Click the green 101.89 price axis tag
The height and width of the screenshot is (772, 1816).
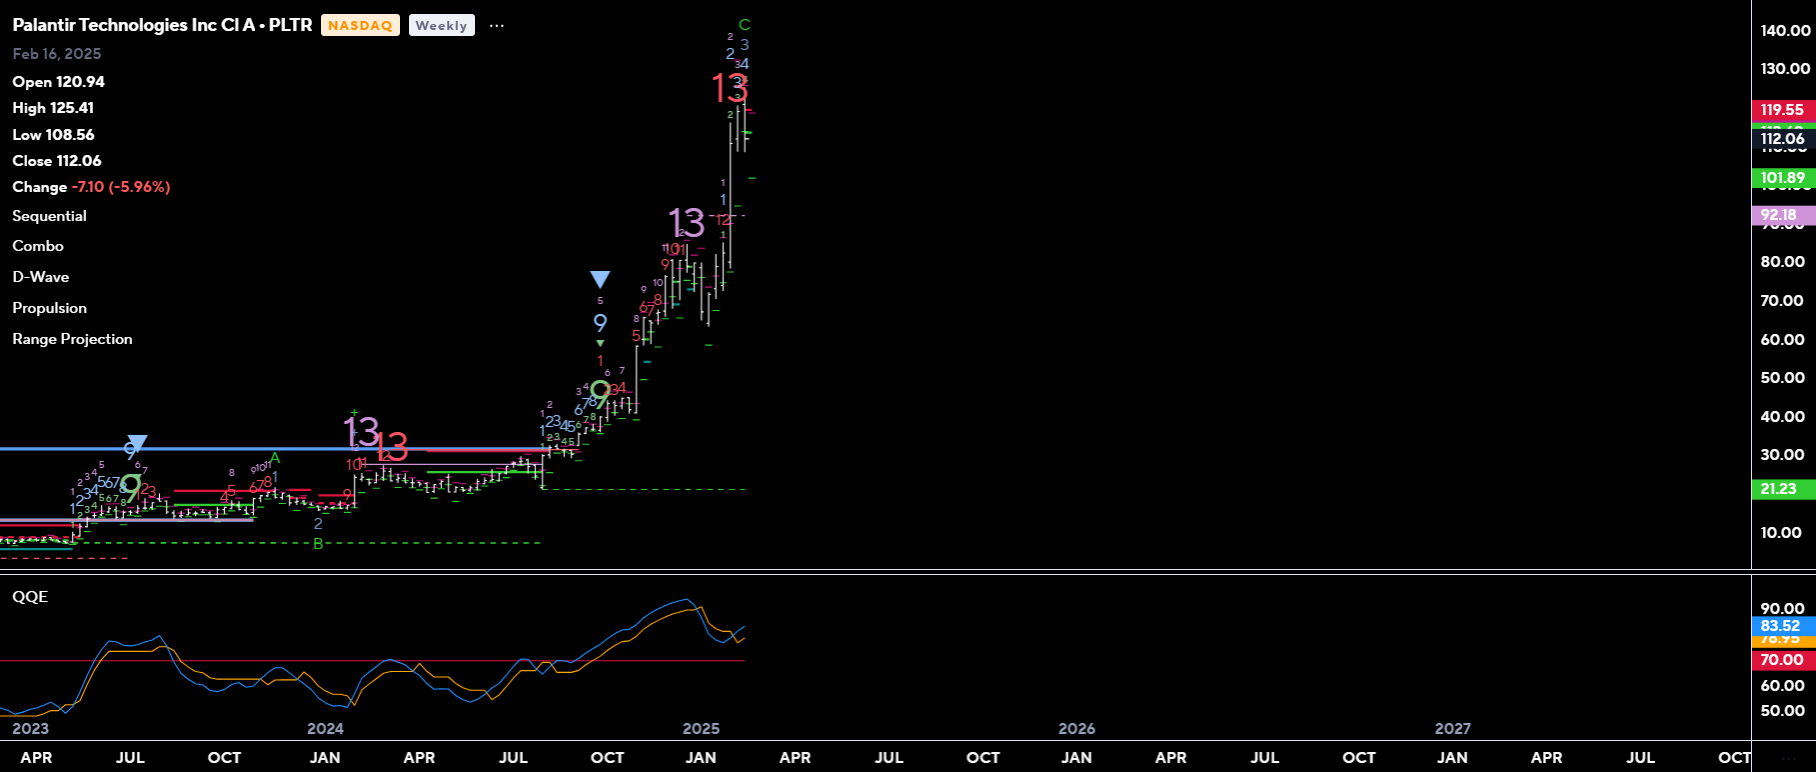pyautogui.click(x=1782, y=179)
